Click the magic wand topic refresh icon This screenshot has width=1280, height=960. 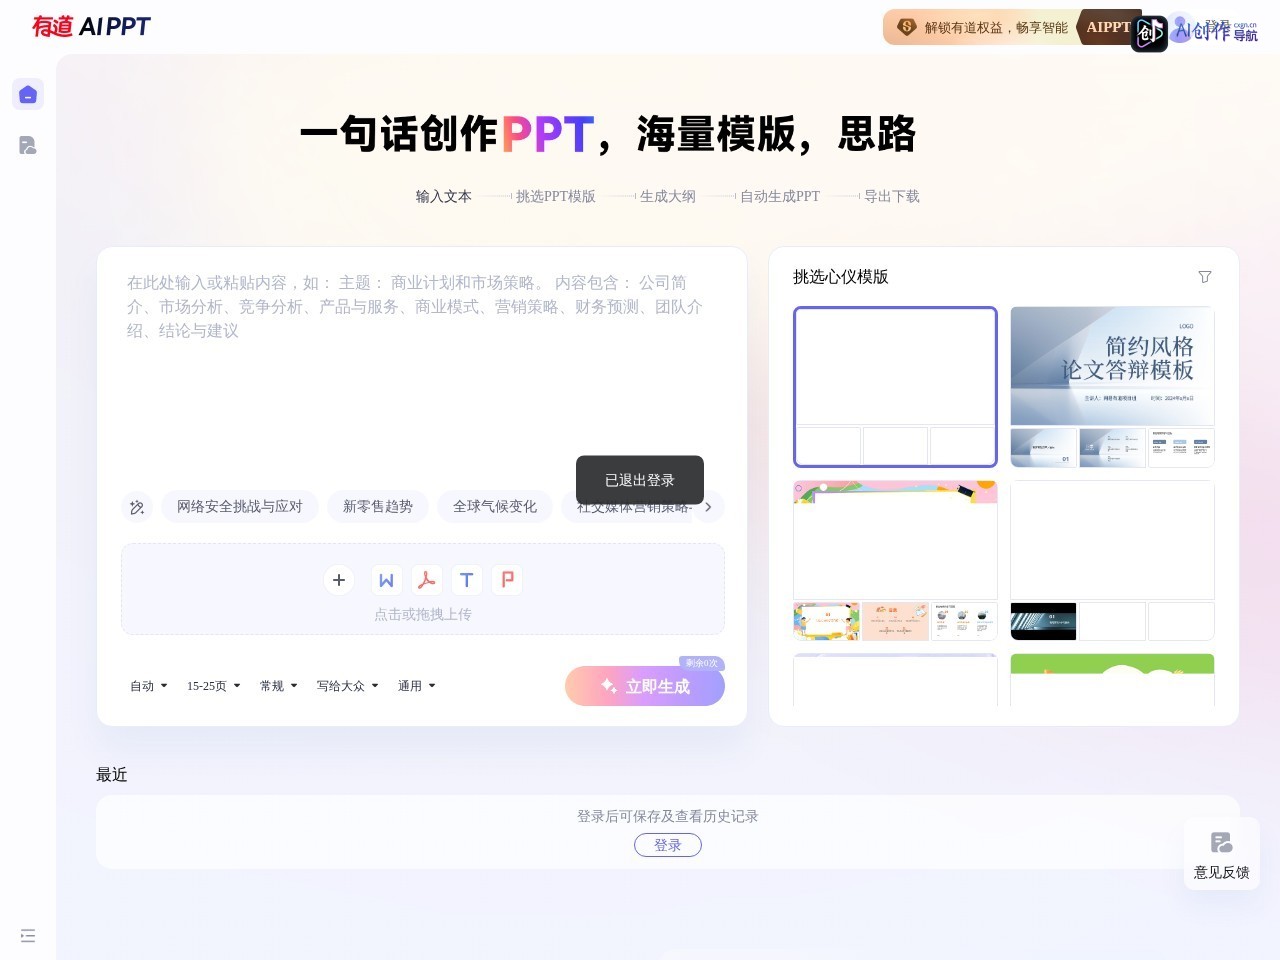coord(137,507)
